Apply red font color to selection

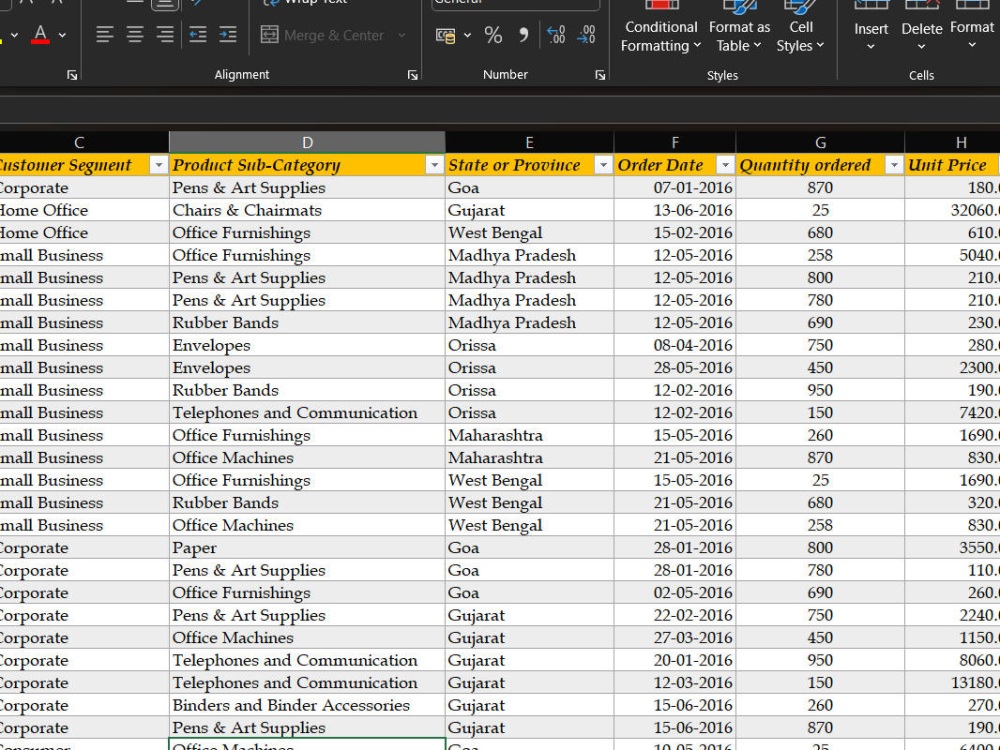(40, 34)
